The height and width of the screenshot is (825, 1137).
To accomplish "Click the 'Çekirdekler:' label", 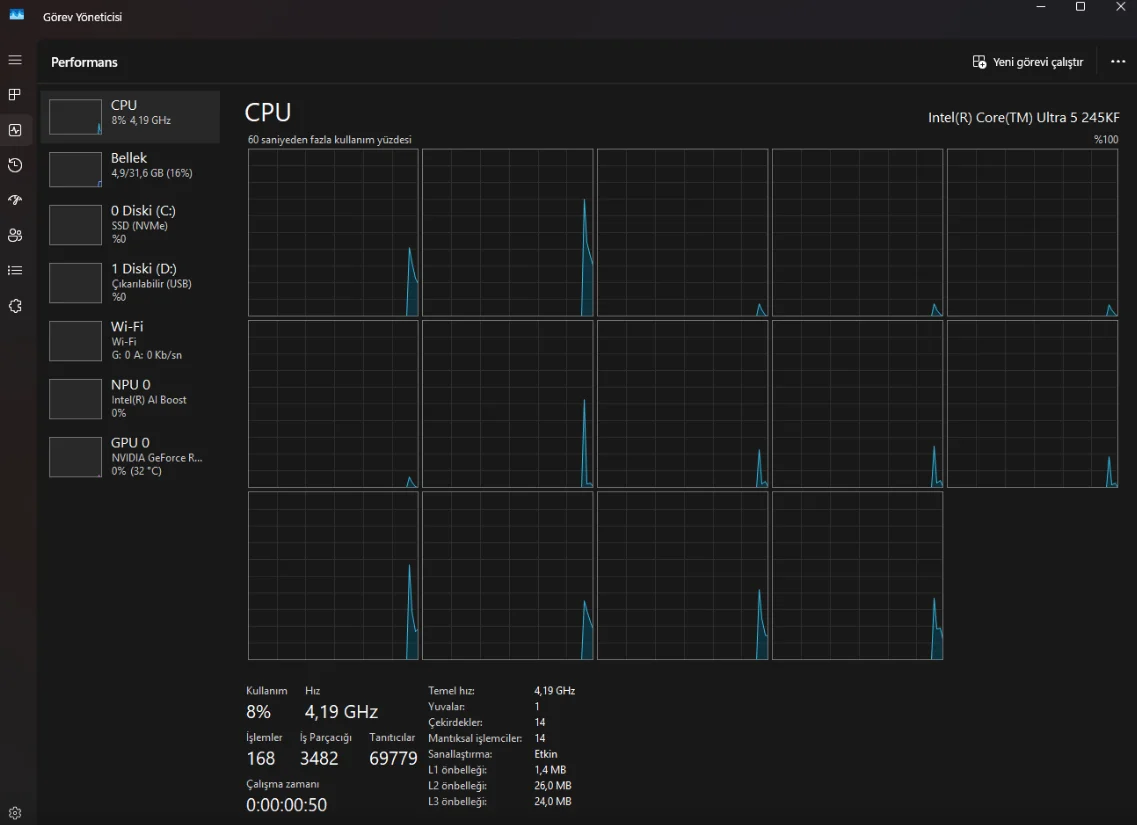I will [x=455, y=723].
